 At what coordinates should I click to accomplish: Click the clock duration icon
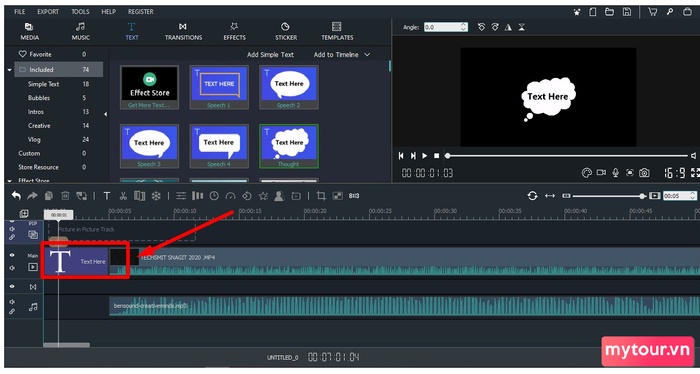pyautogui.click(x=214, y=196)
